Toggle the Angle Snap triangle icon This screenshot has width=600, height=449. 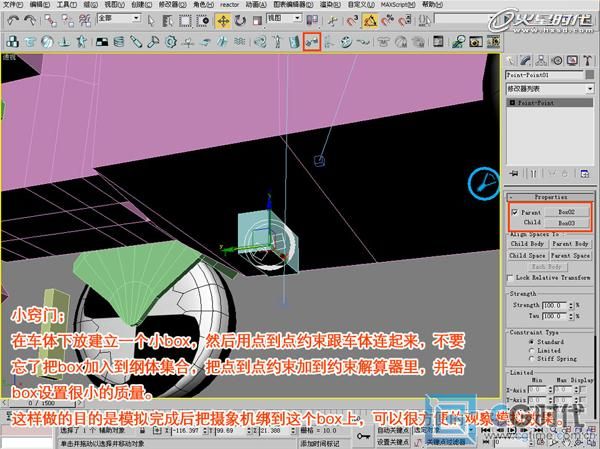(x=370, y=21)
